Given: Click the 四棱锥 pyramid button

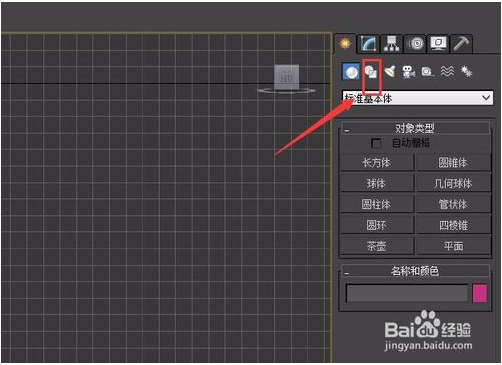Looking at the screenshot, I should [x=453, y=225].
